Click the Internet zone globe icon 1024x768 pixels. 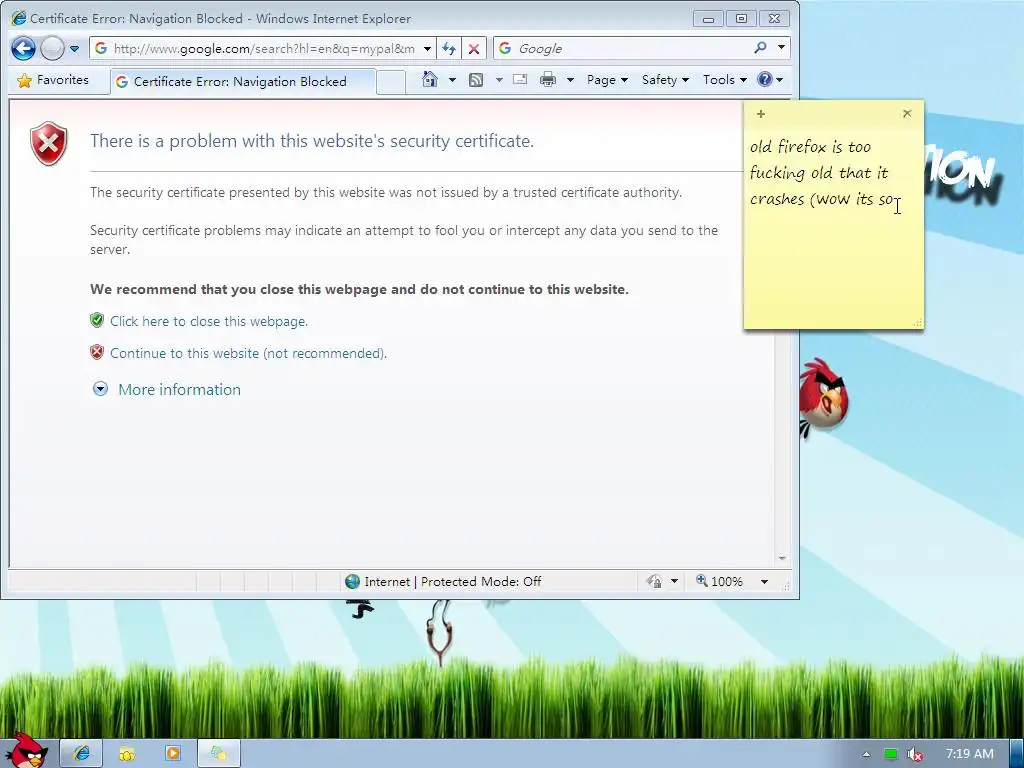coord(353,581)
